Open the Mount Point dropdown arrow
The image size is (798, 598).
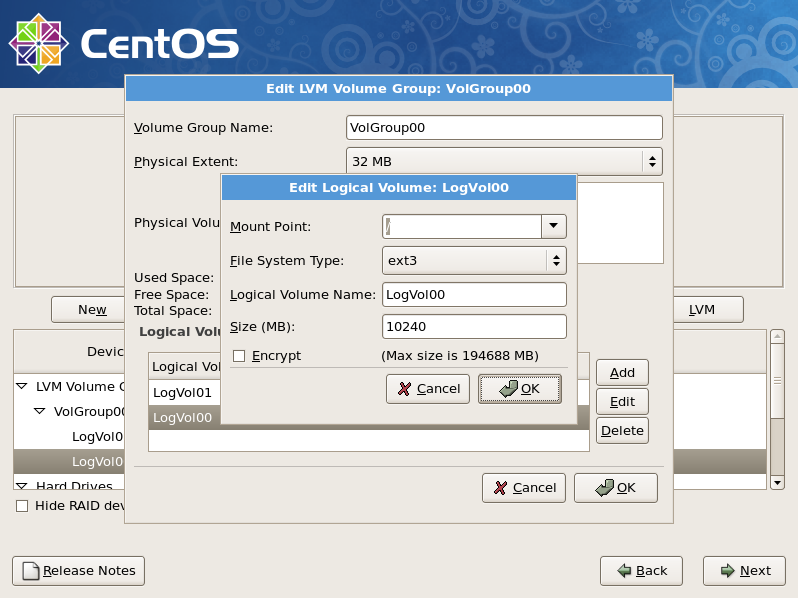(554, 226)
